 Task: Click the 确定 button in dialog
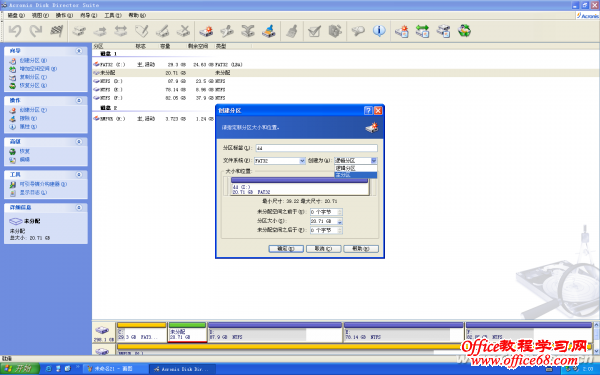[x=286, y=249]
